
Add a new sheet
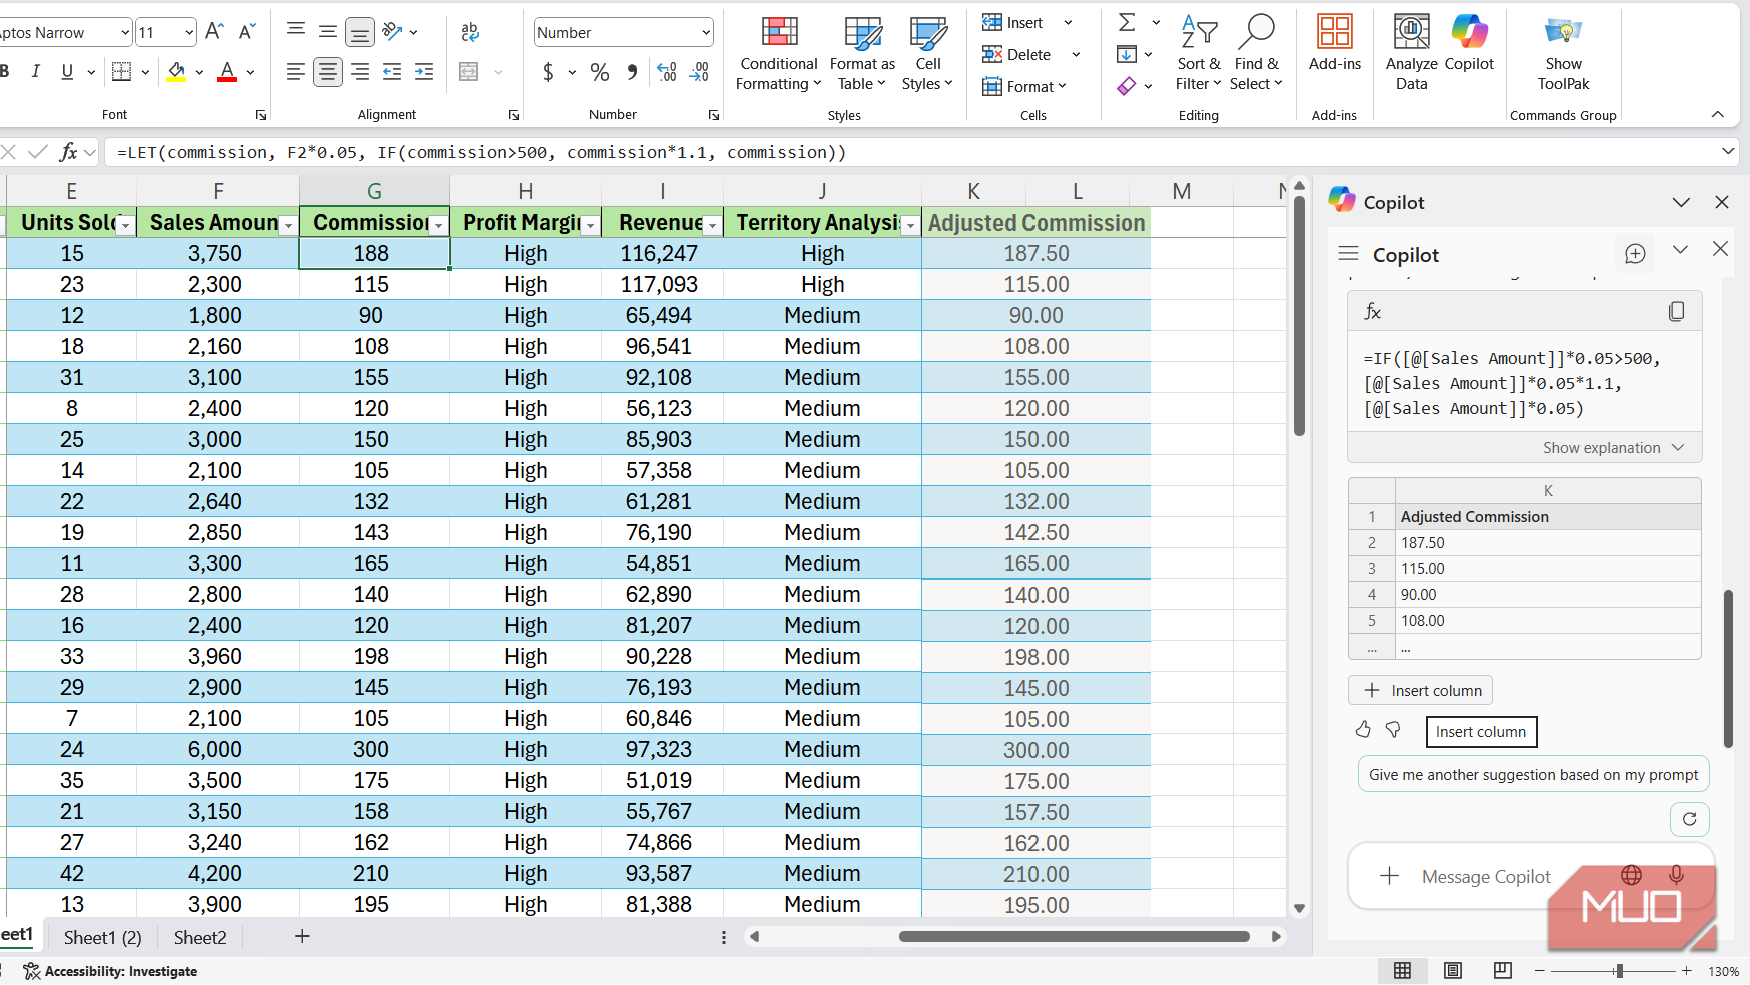coord(302,937)
